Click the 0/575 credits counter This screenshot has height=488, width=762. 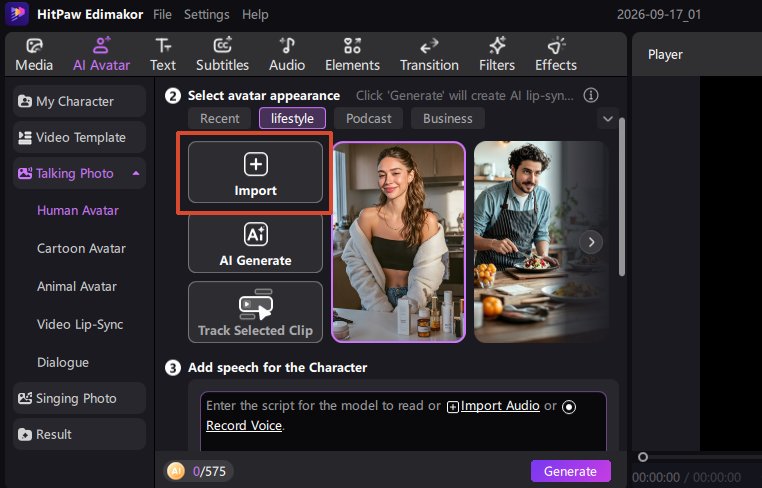coord(209,471)
